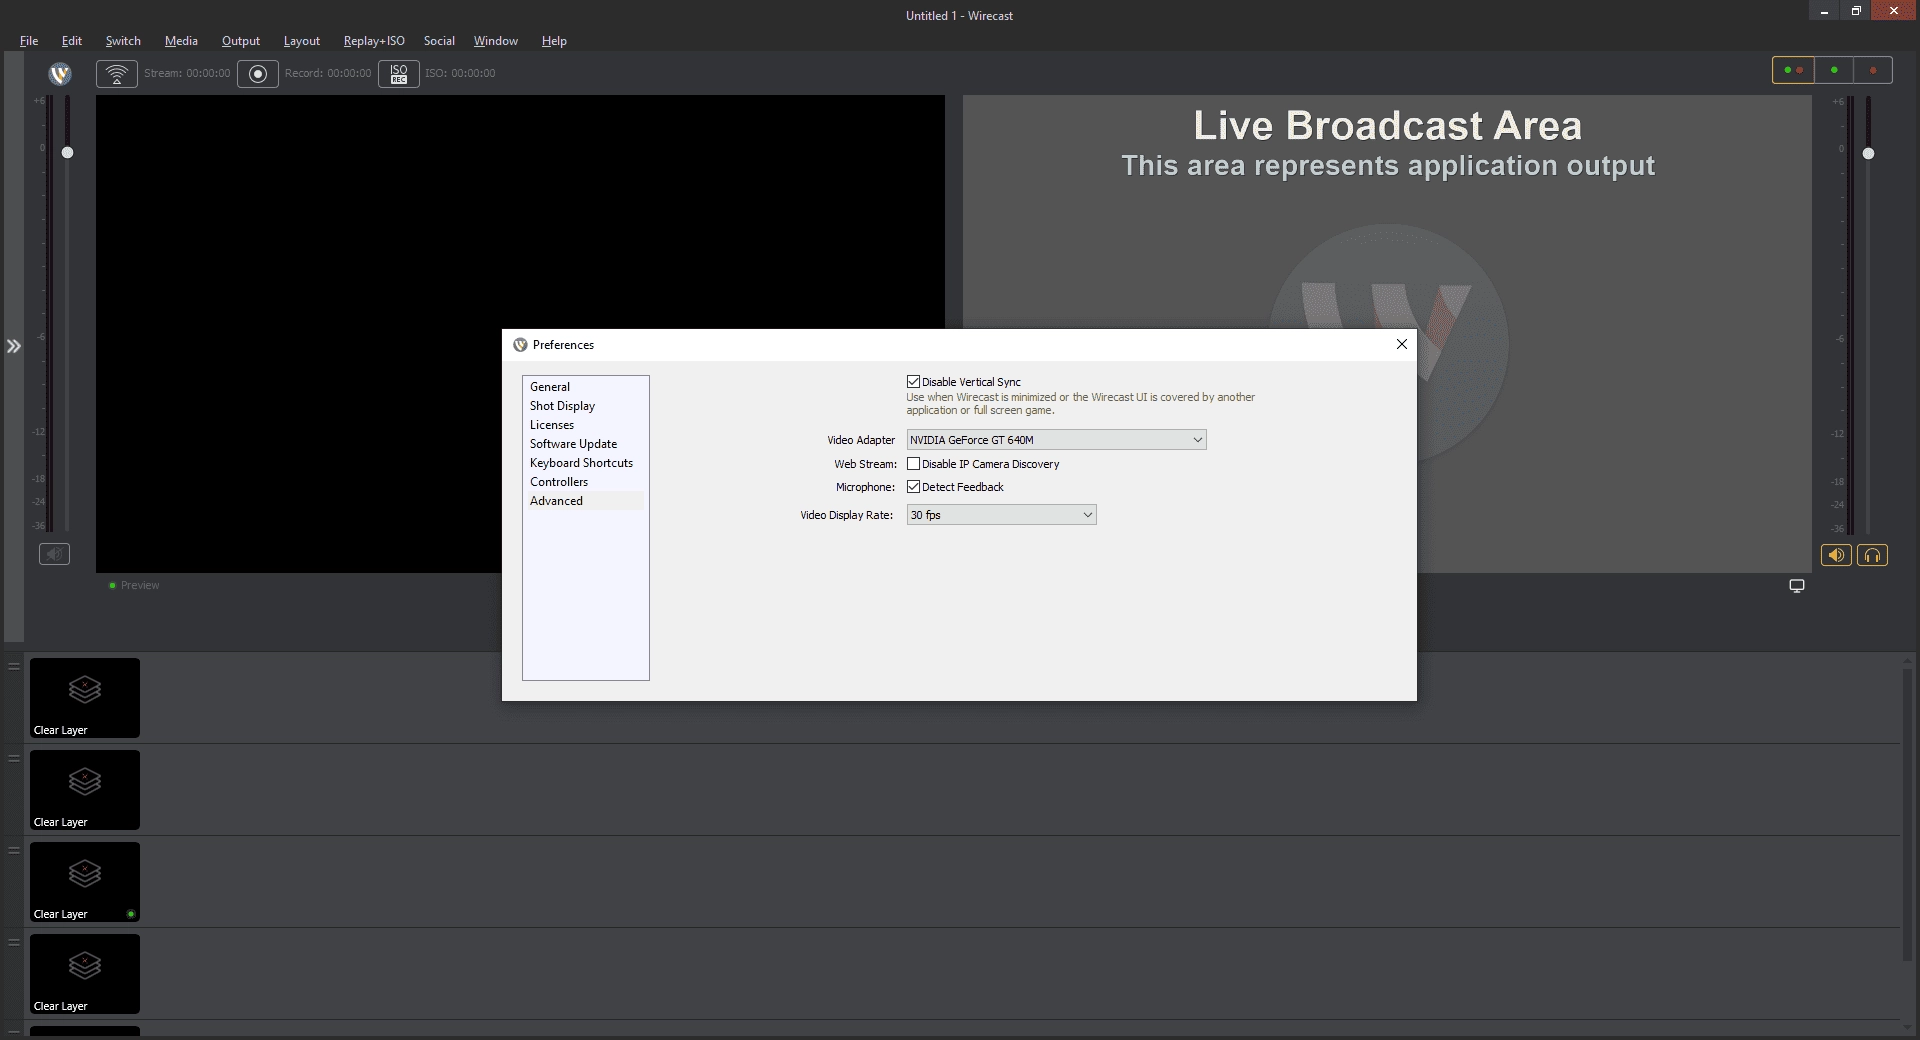
Task: Click the Record timer text
Action: [328, 74]
